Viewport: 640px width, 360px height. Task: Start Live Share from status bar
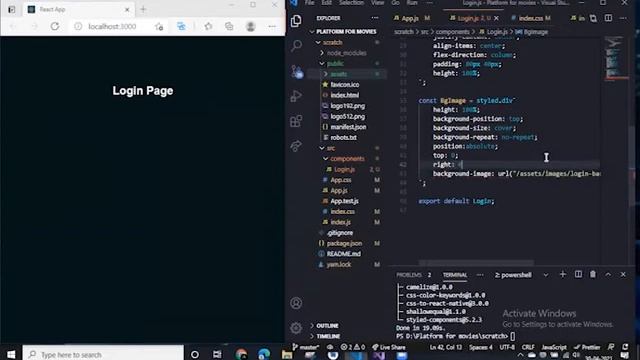click(389, 347)
